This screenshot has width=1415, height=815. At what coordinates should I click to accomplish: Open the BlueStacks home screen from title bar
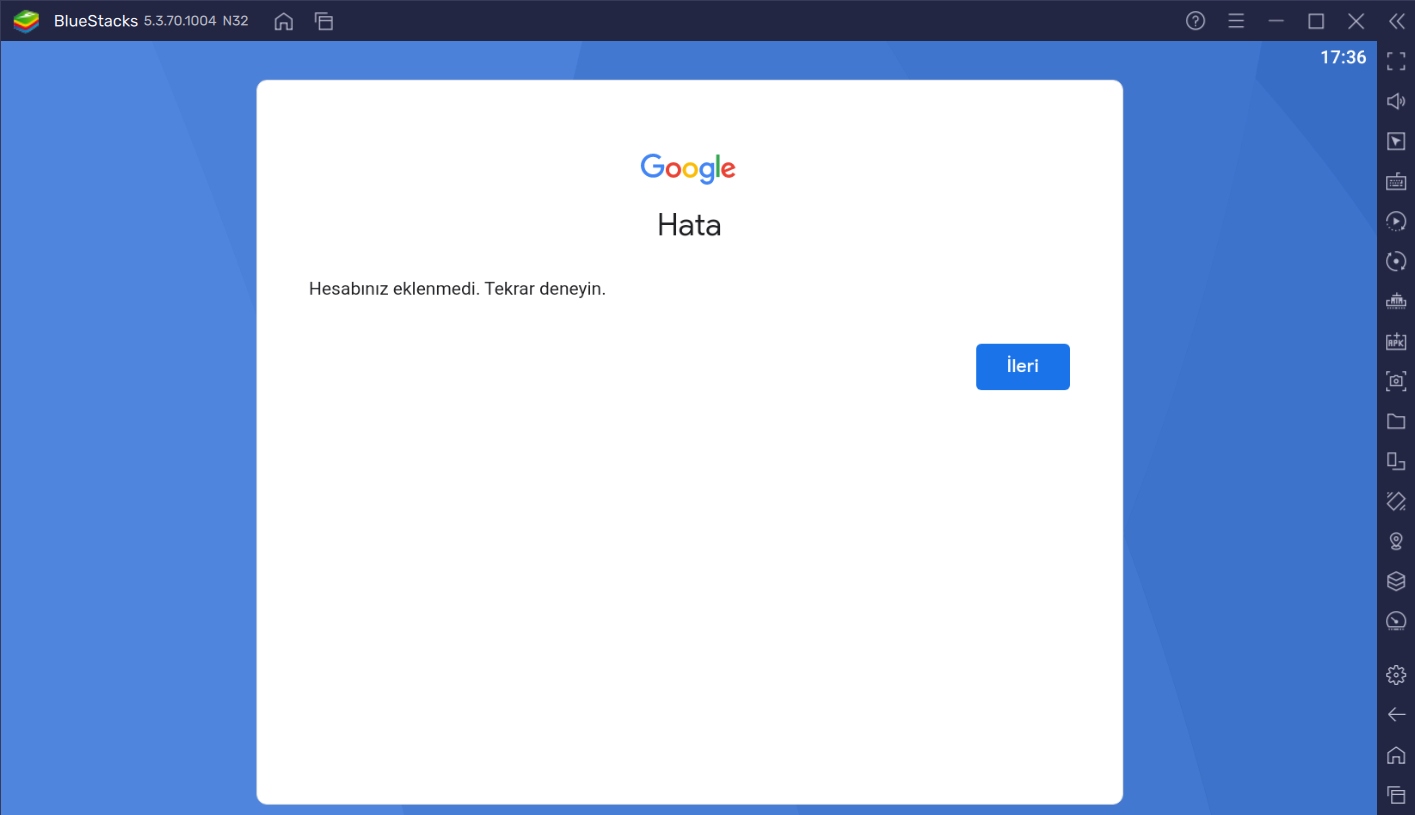pyautogui.click(x=284, y=21)
